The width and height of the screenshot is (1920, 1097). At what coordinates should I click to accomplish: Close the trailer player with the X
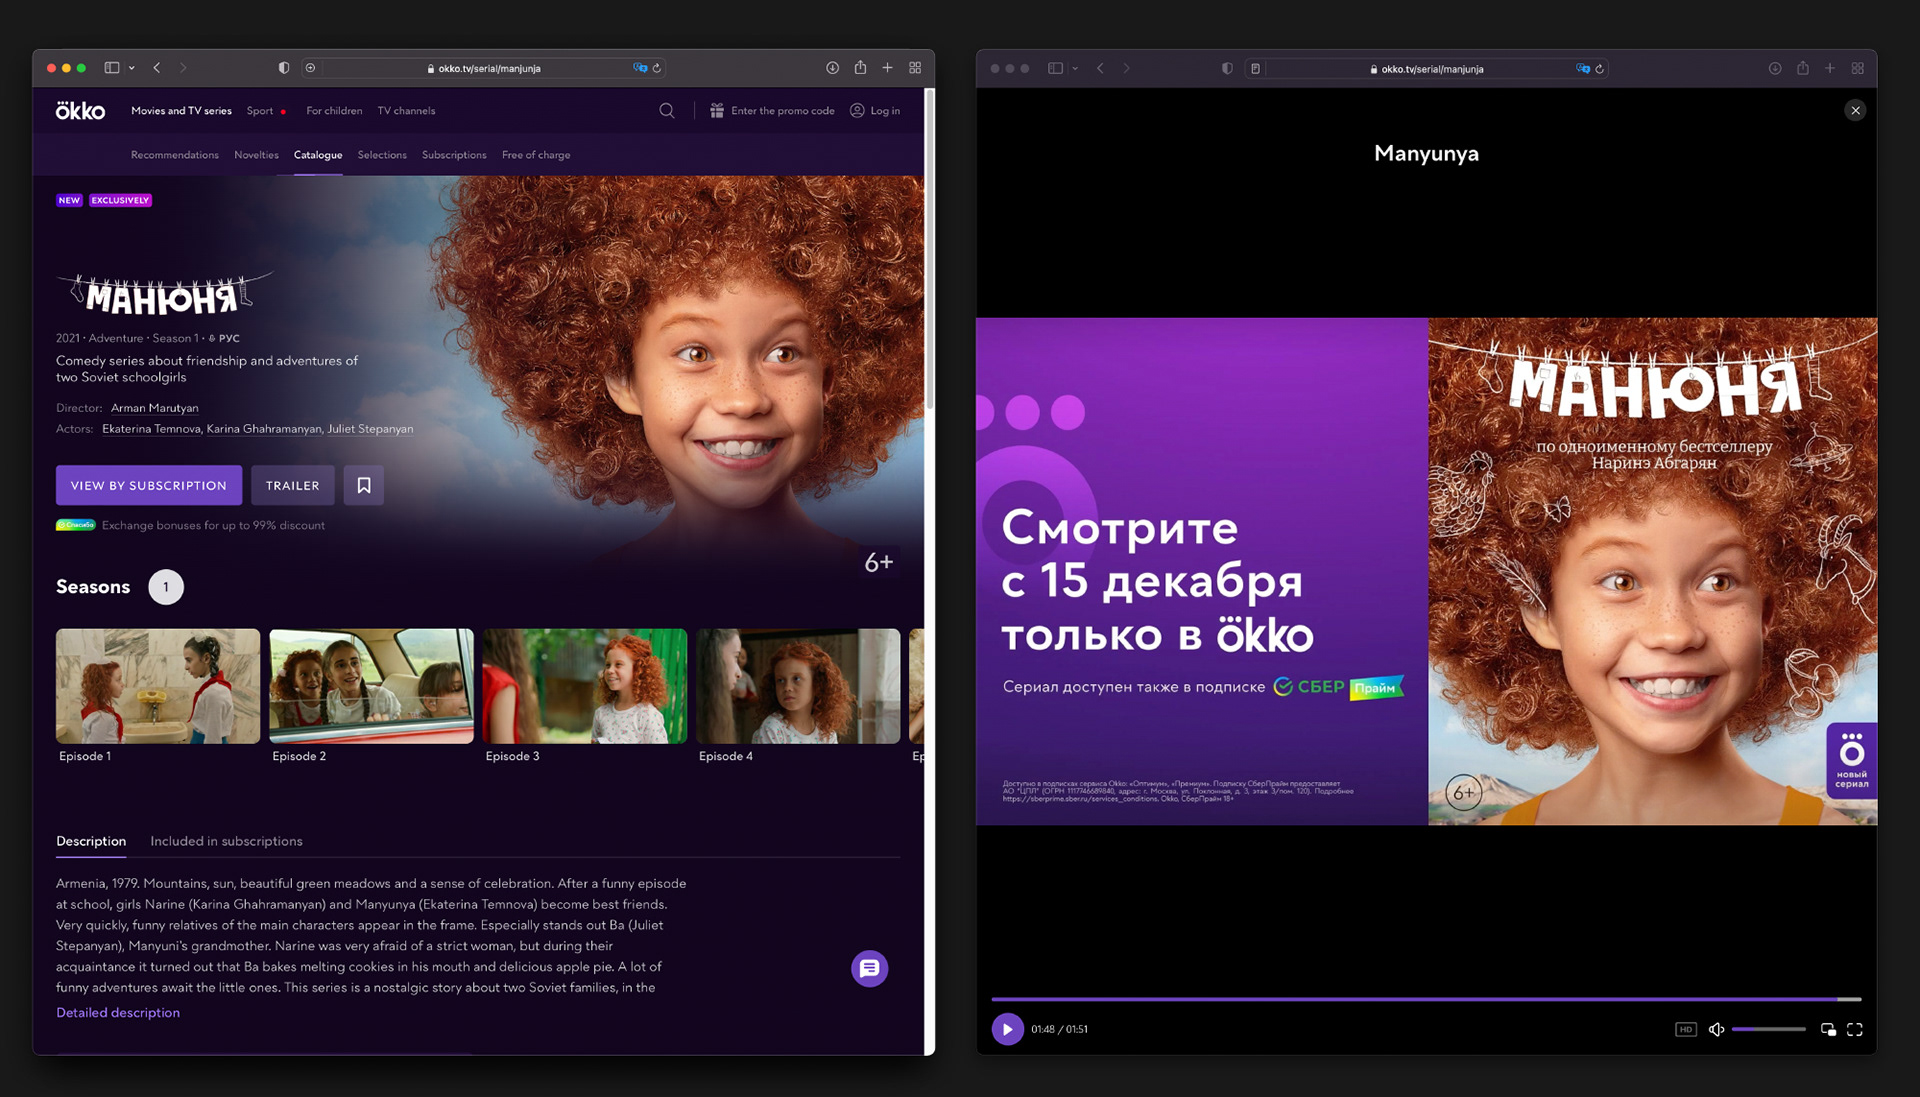1855,110
